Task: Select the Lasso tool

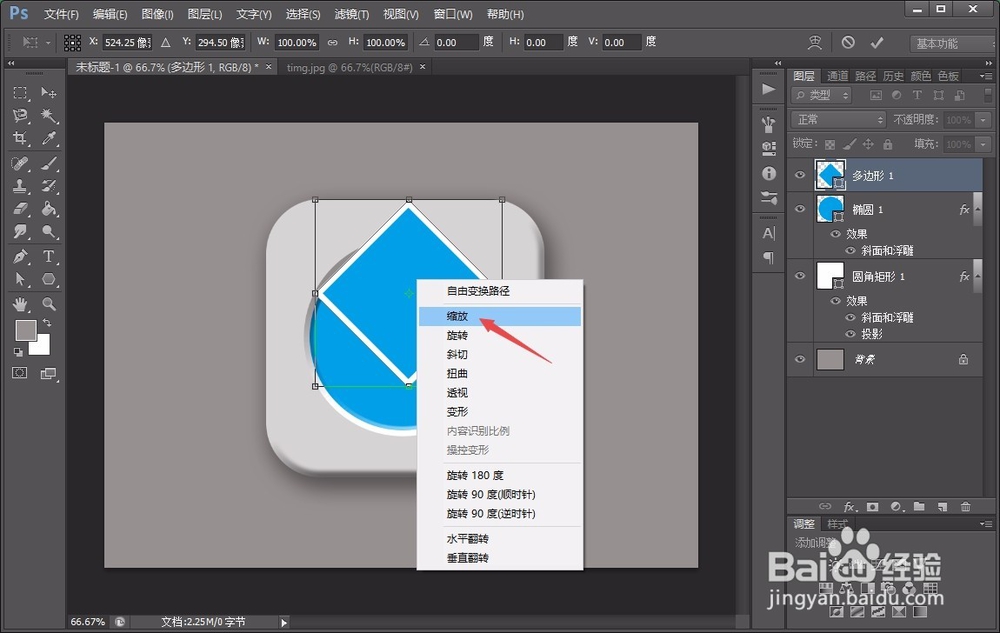Action: [20, 115]
